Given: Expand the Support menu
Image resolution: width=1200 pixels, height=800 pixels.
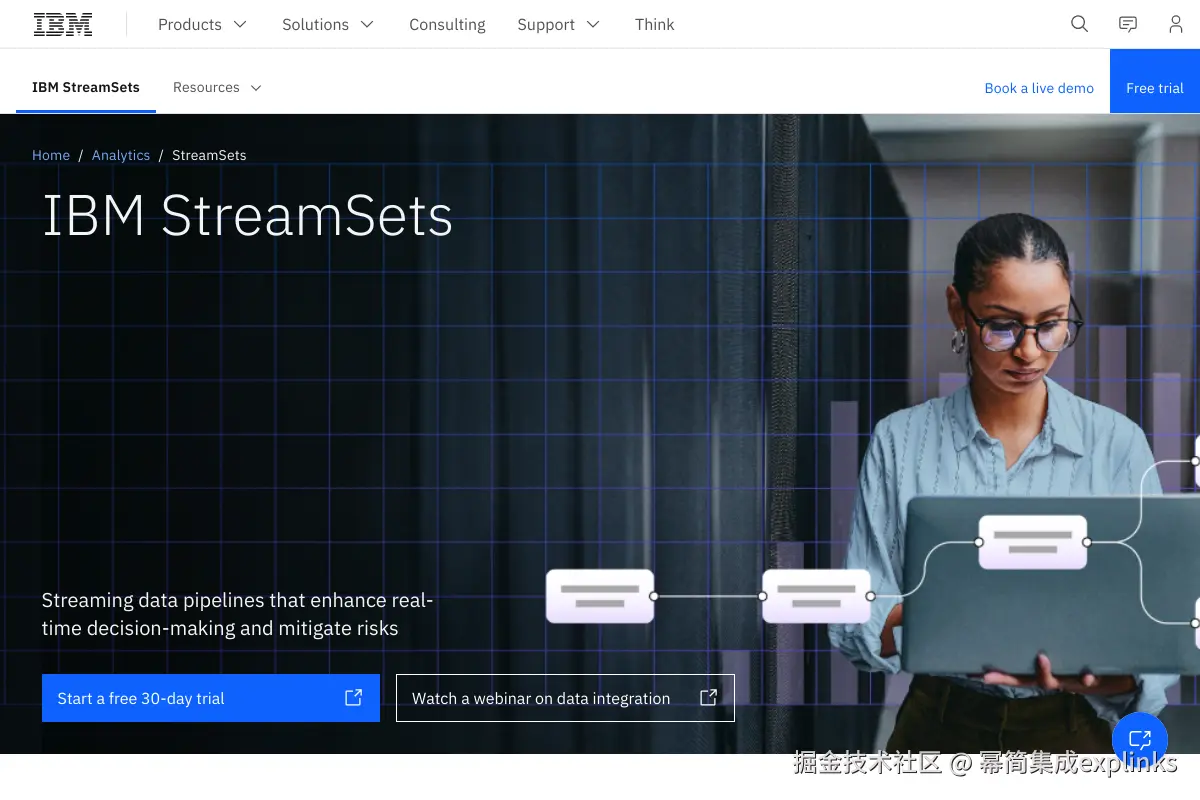Looking at the screenshot, I should [558, 24].
